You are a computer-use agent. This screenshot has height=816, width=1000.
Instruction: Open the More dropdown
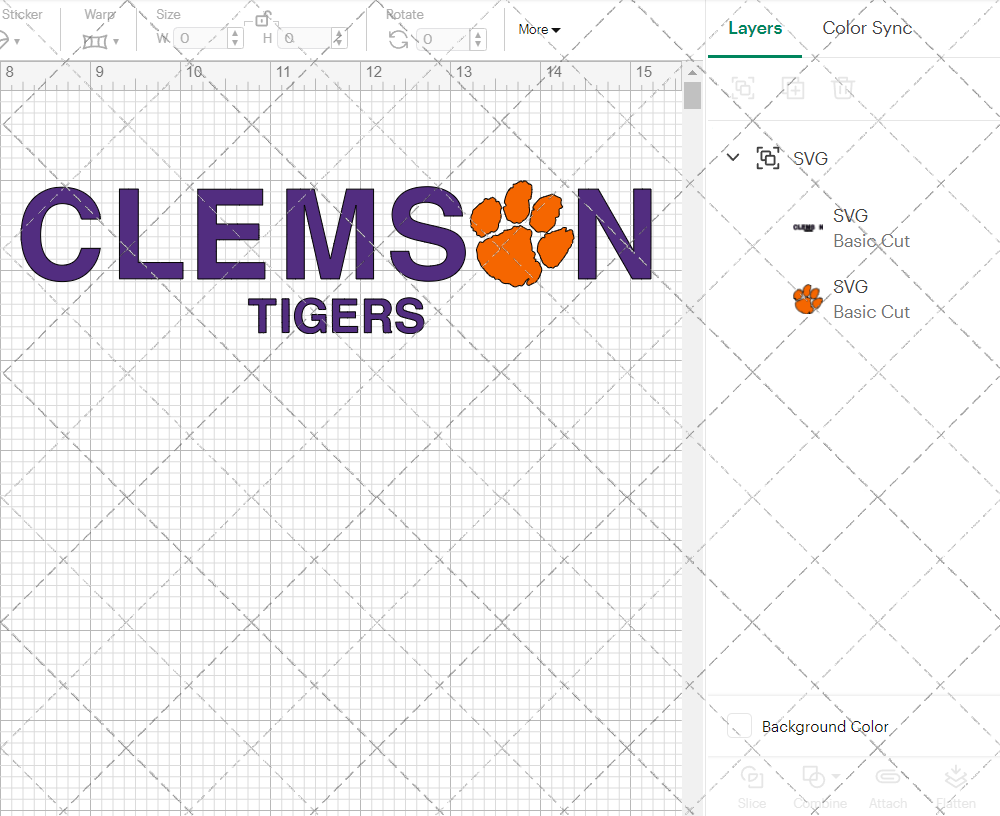click(x=538, y=29)
